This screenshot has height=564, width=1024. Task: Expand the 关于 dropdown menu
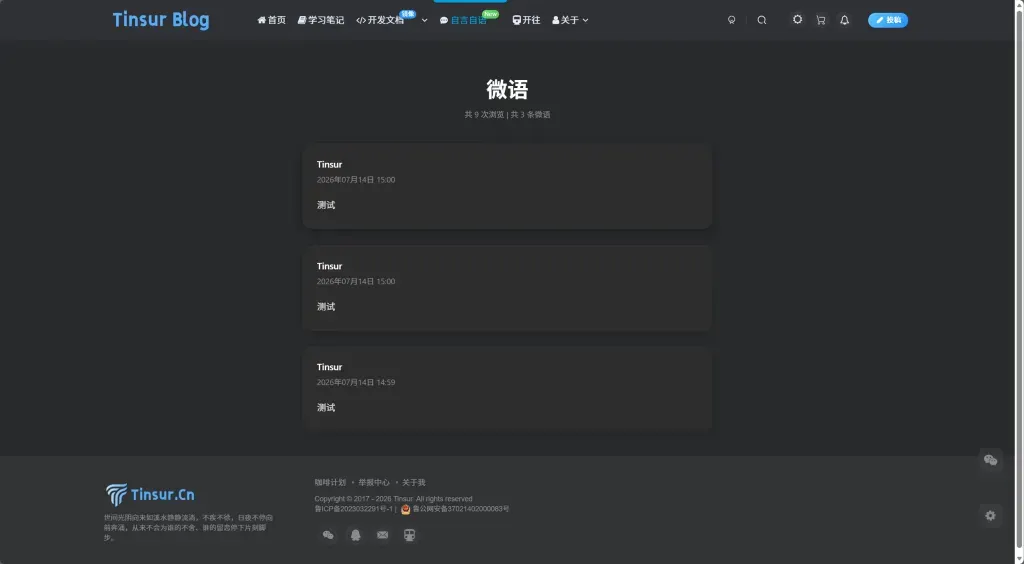coord(570,20)
